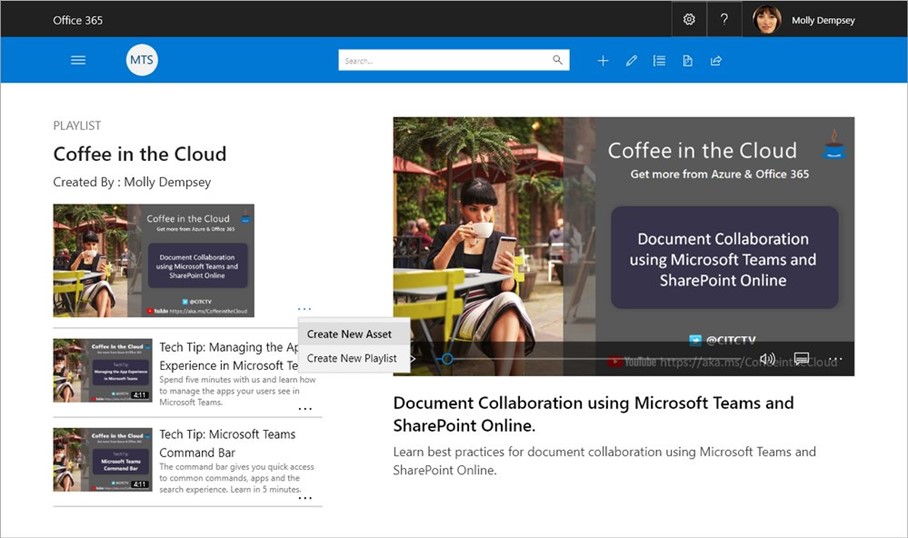The width and height of the screenshot is (908, 538).
Task: Click the plus add icon in toolbar
Action: click(x=603, y=60)
